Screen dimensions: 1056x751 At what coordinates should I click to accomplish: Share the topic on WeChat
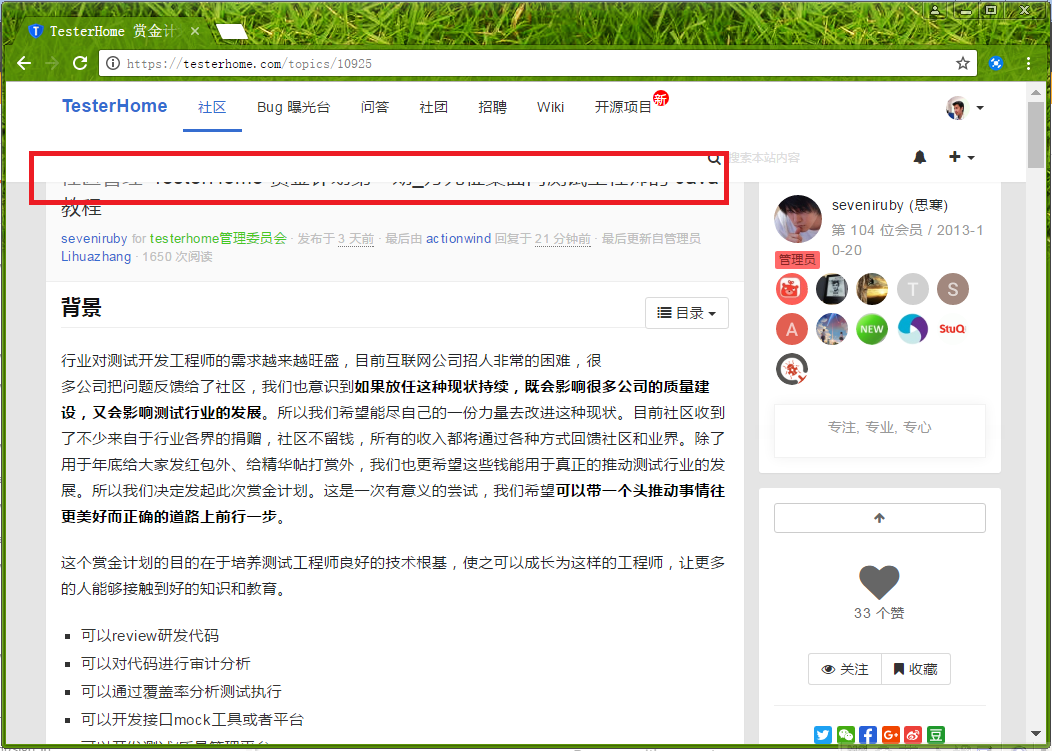[845, 735]
